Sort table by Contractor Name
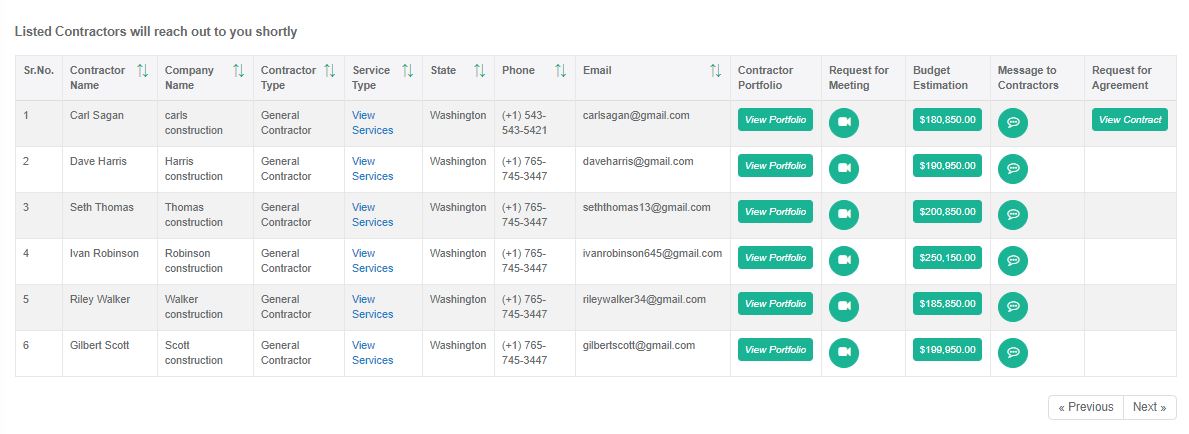Image resolution: width=1189 pixels, height=434 pixels. click(x=143, y=71)
